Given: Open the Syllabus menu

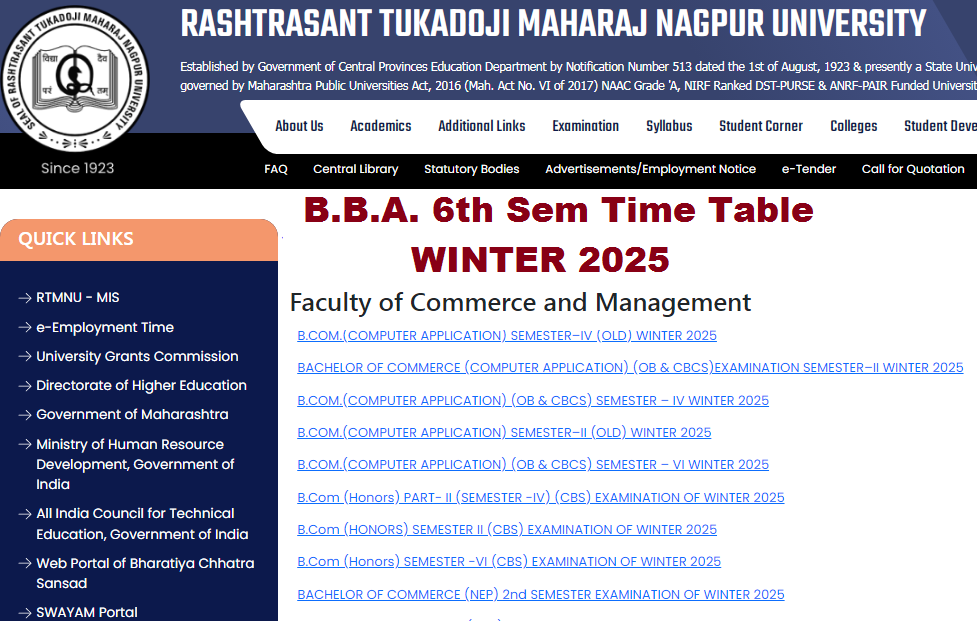Looking at the screenshot, I should [668, 126].
